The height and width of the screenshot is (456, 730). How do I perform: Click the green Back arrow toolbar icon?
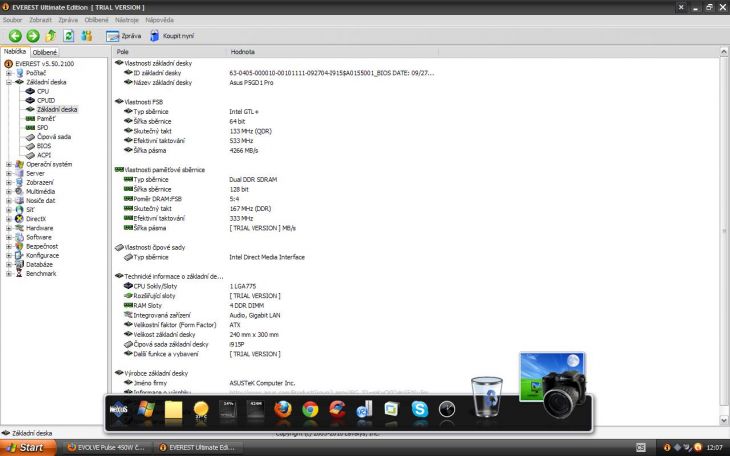pos(15,36)
